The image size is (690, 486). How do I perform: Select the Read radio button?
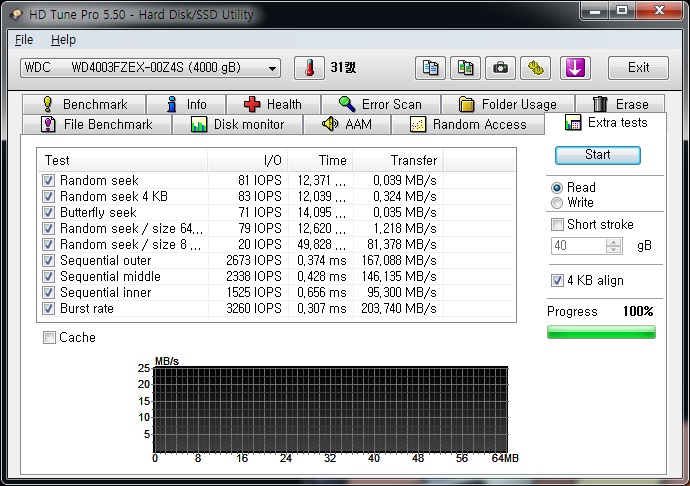(x=557, y=188)
